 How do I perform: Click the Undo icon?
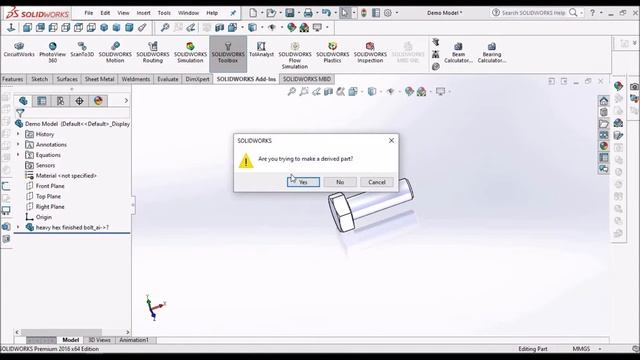pos(326,13)
